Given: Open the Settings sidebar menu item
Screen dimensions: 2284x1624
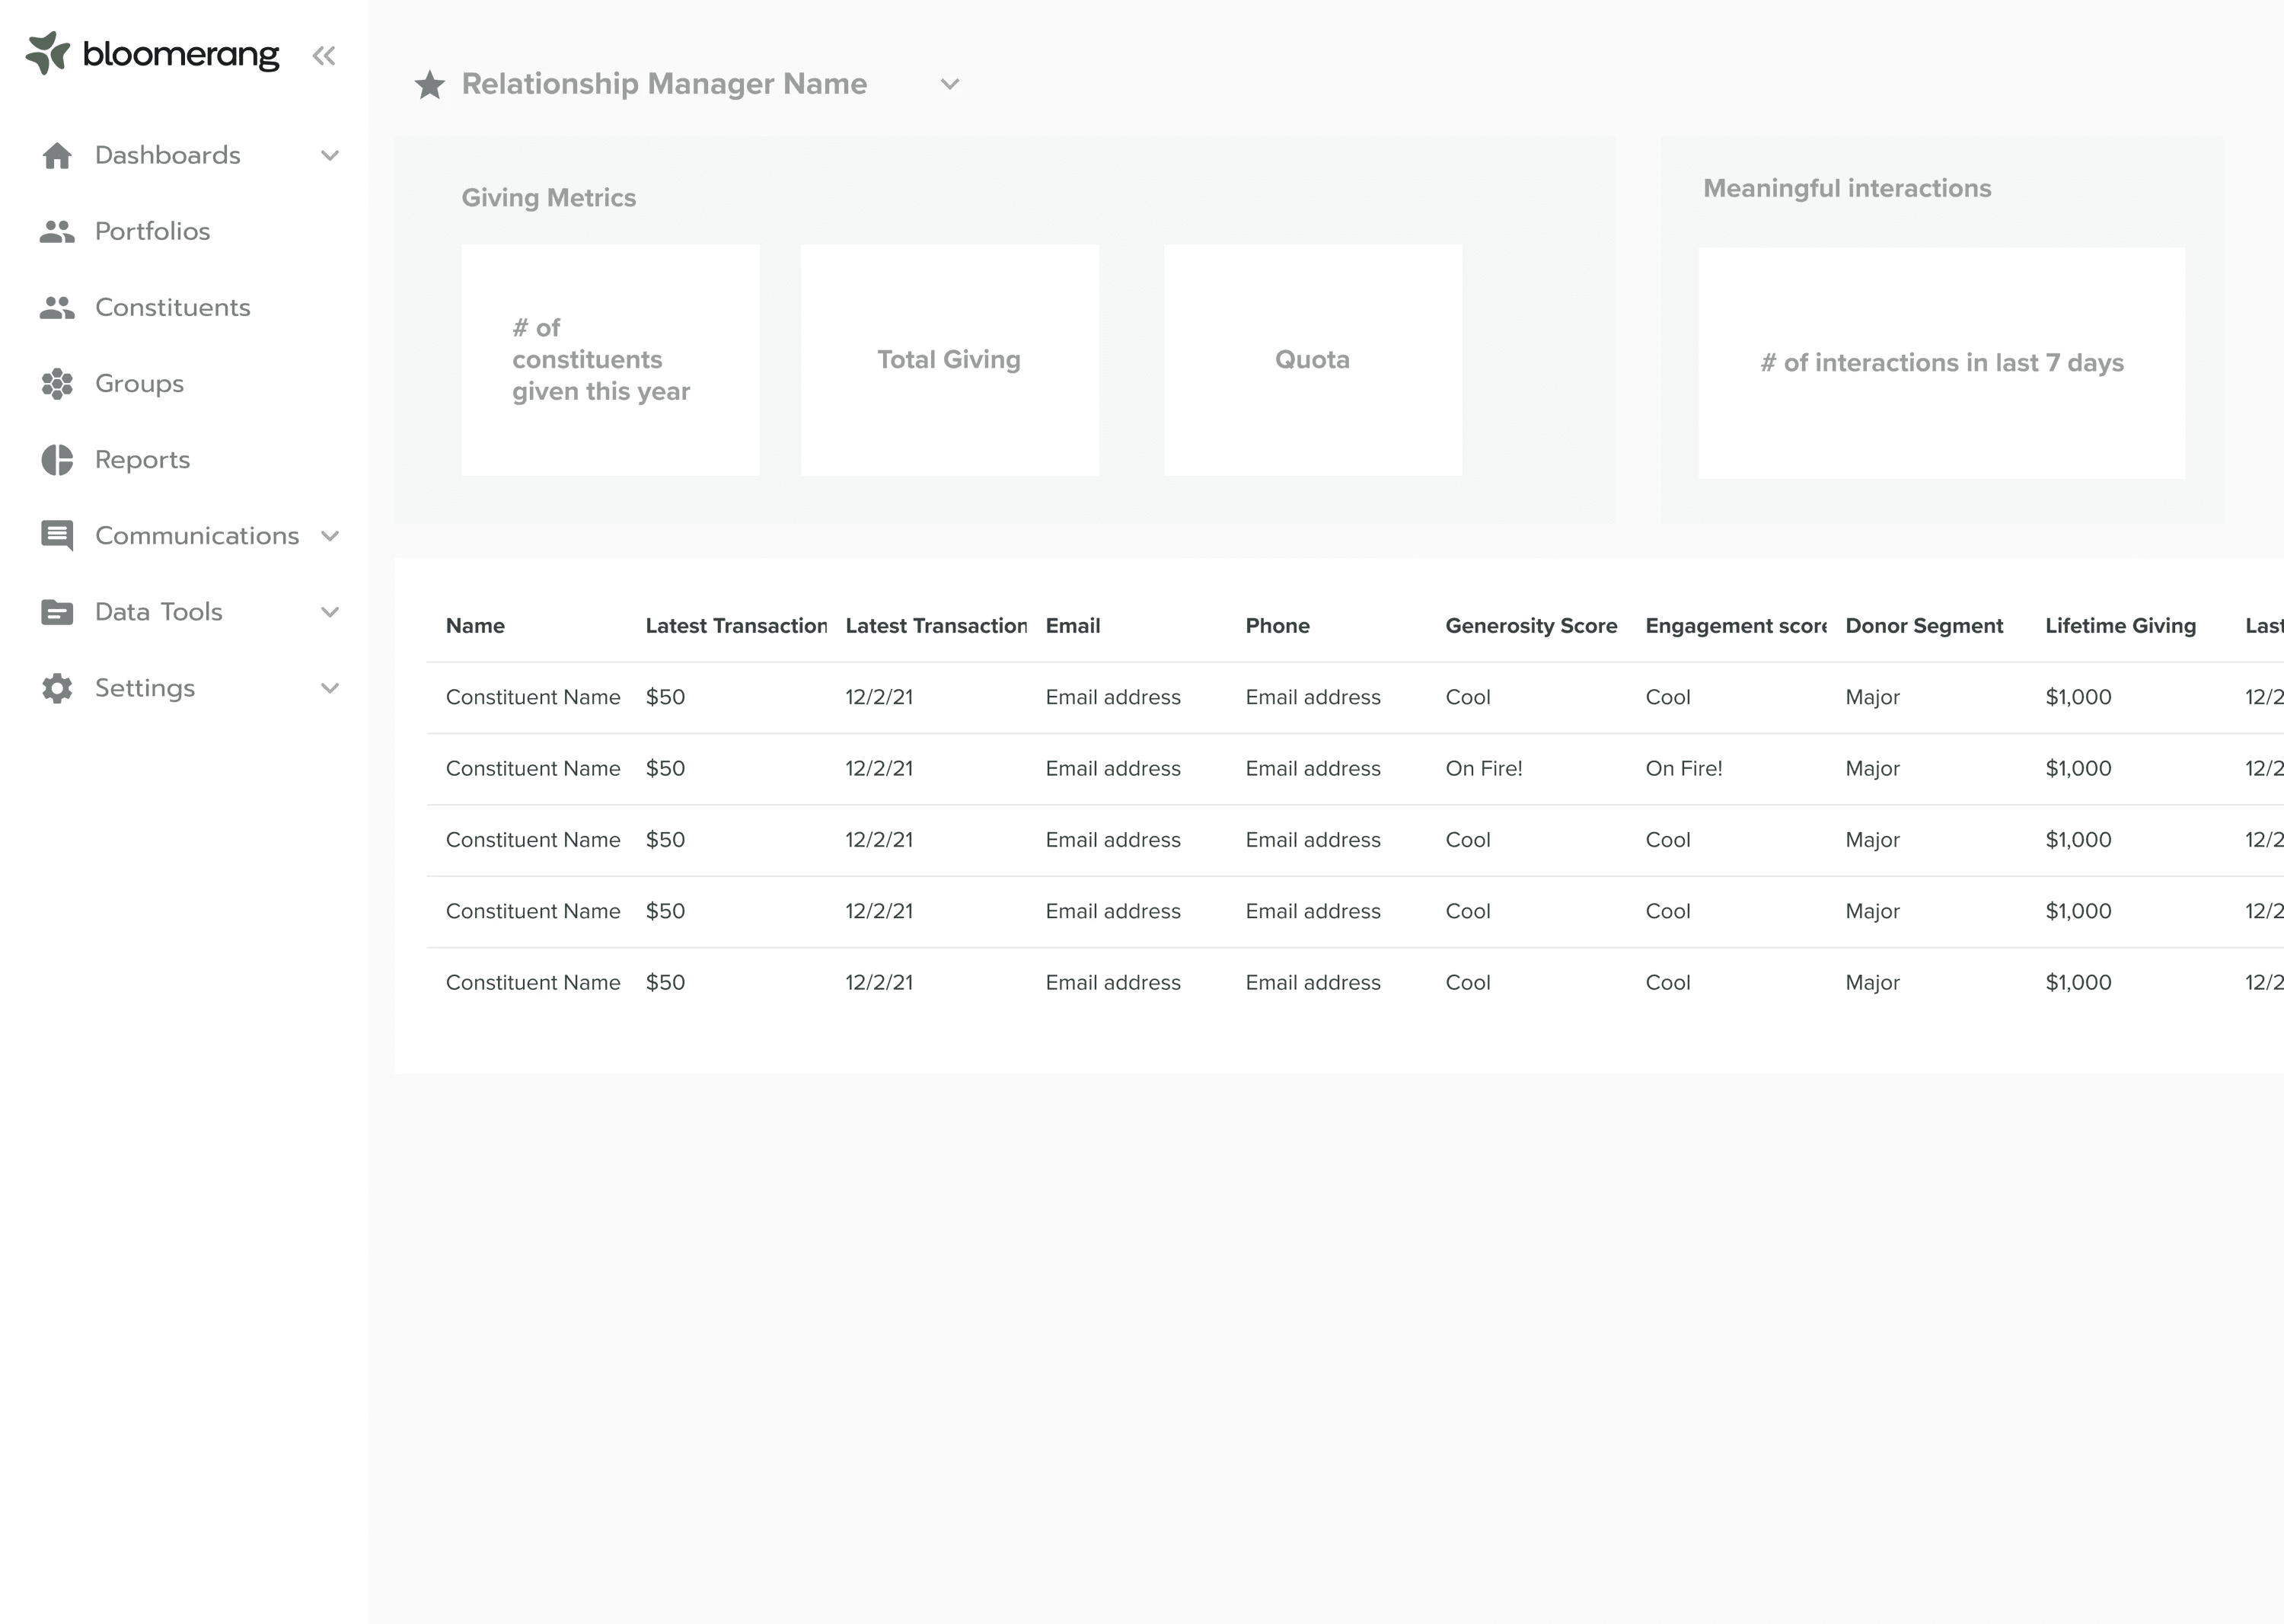Looking at the screenshot, I should [145, 688].
